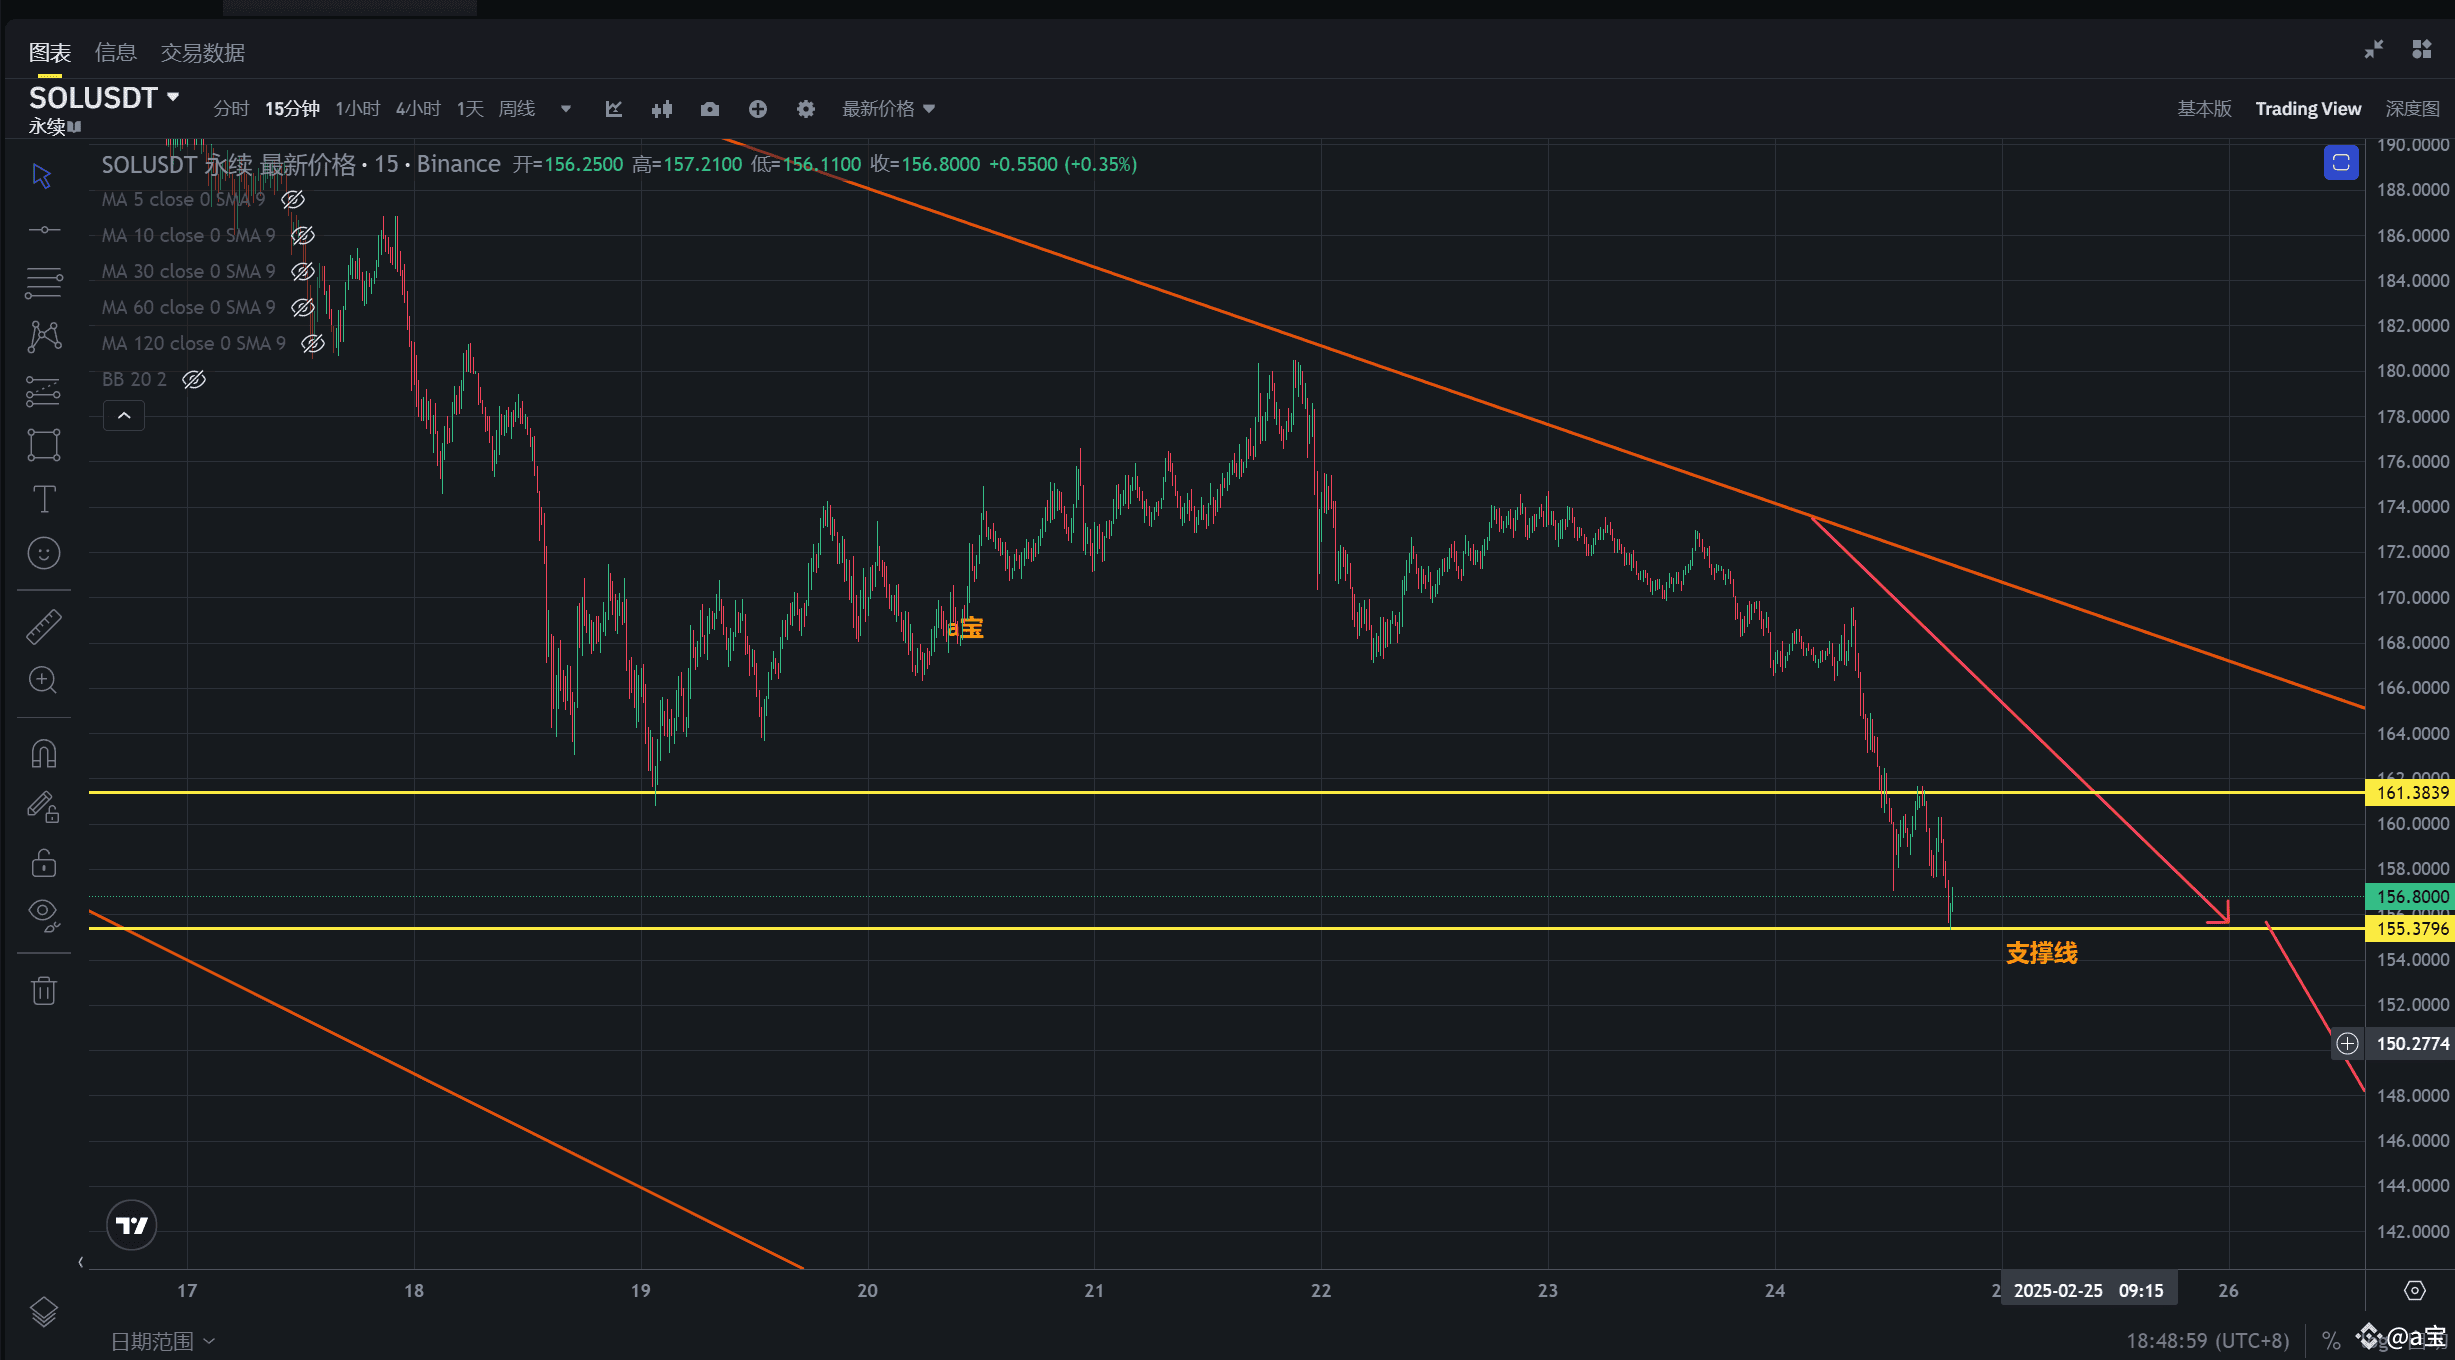Screen dimensions: 2455x1360
Task: Switch to Trading View chart mode
Action: [x=2308, y=109]
